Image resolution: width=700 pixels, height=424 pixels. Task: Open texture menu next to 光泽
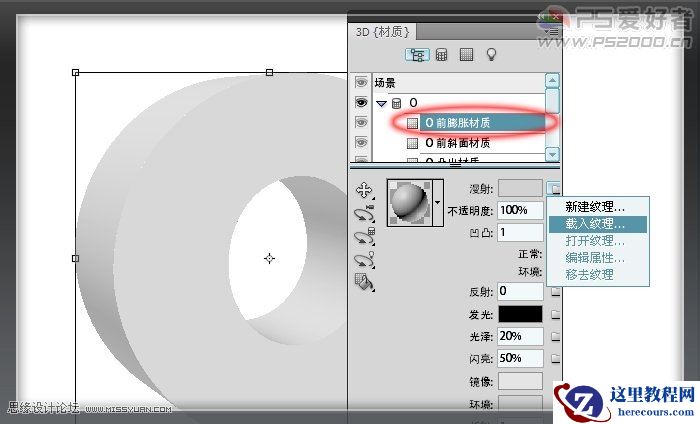click(x=555, y=337)
